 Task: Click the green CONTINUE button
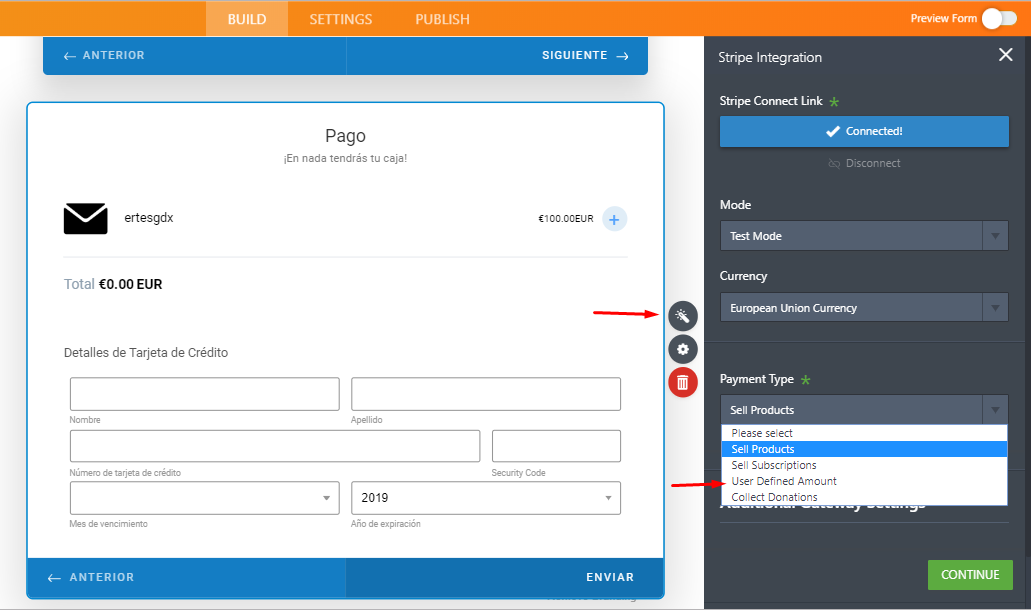coord(970,575)
